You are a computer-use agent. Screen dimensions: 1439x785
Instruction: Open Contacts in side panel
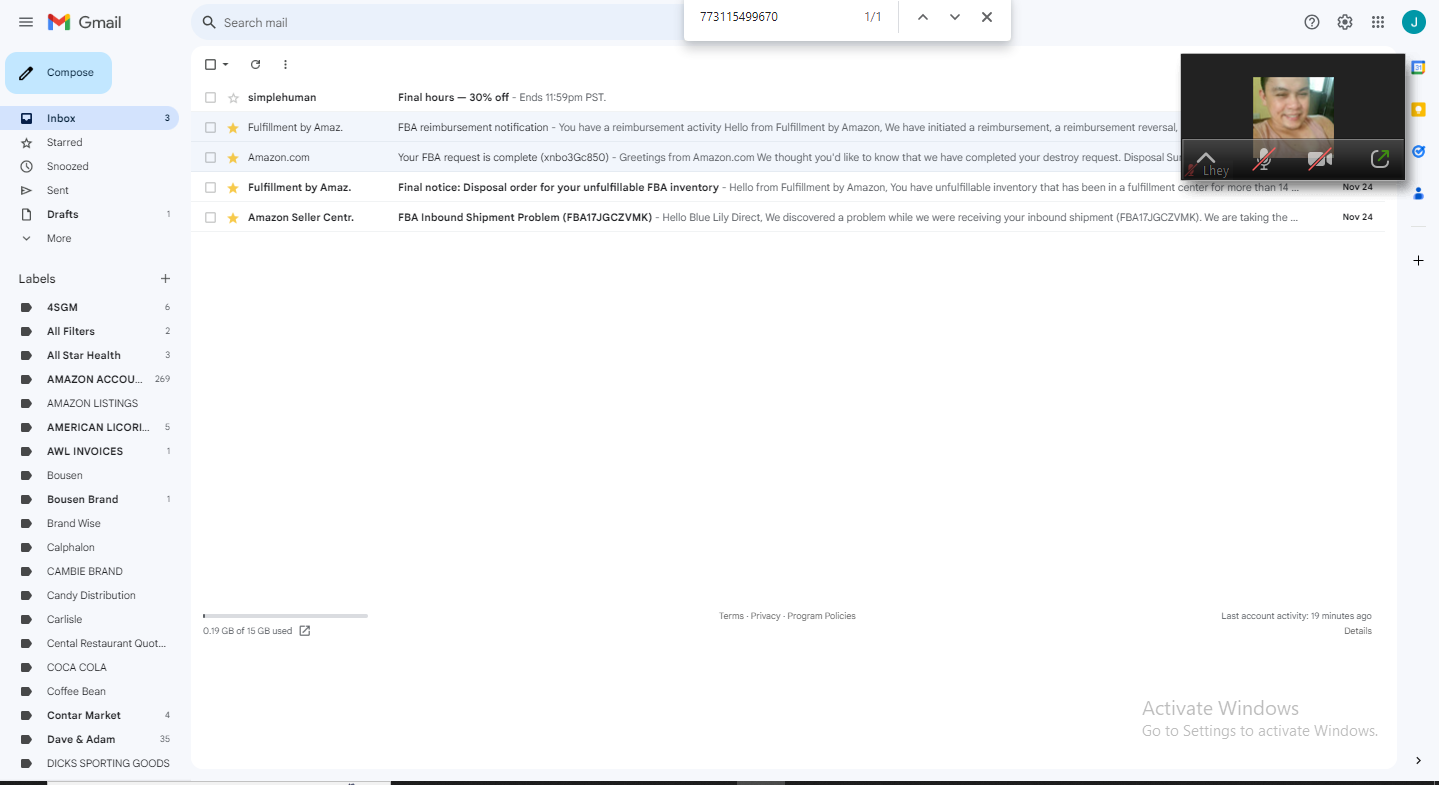(1418, 193)
